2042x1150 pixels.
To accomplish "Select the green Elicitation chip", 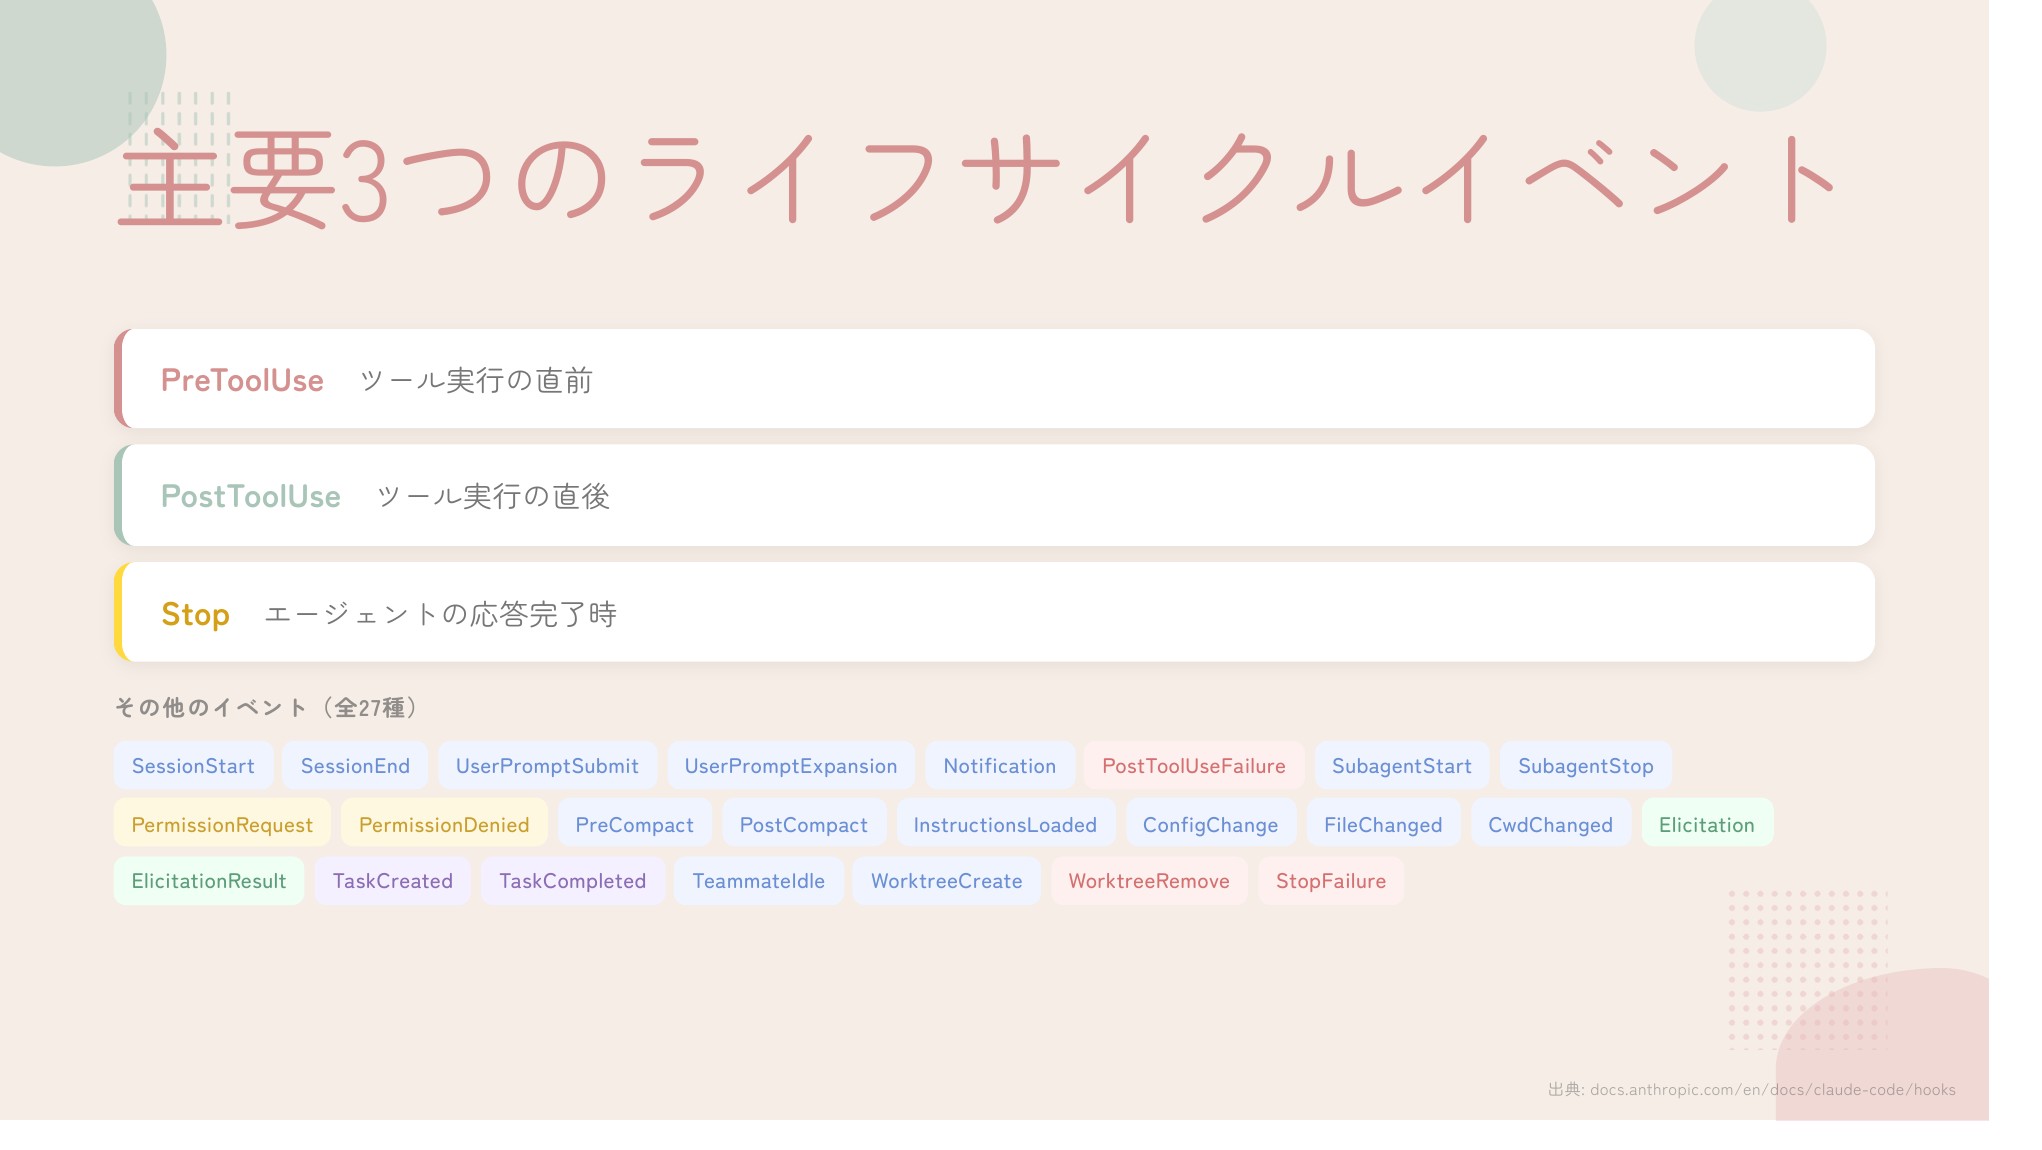I will tap(1706, 824).
